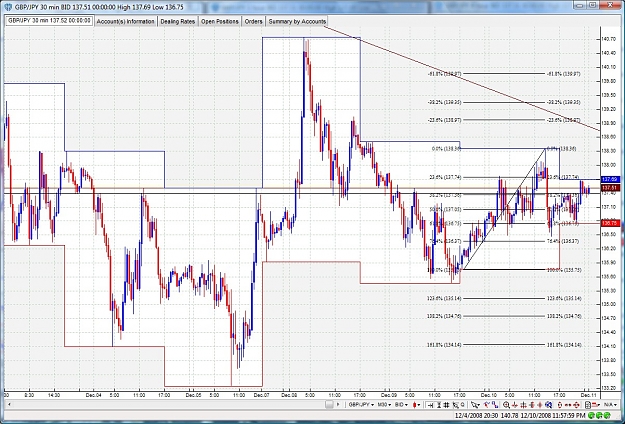Viewport: 625px width, 424px height.
Task: Click the red horizontal double-dot icon
Action: 568,405
